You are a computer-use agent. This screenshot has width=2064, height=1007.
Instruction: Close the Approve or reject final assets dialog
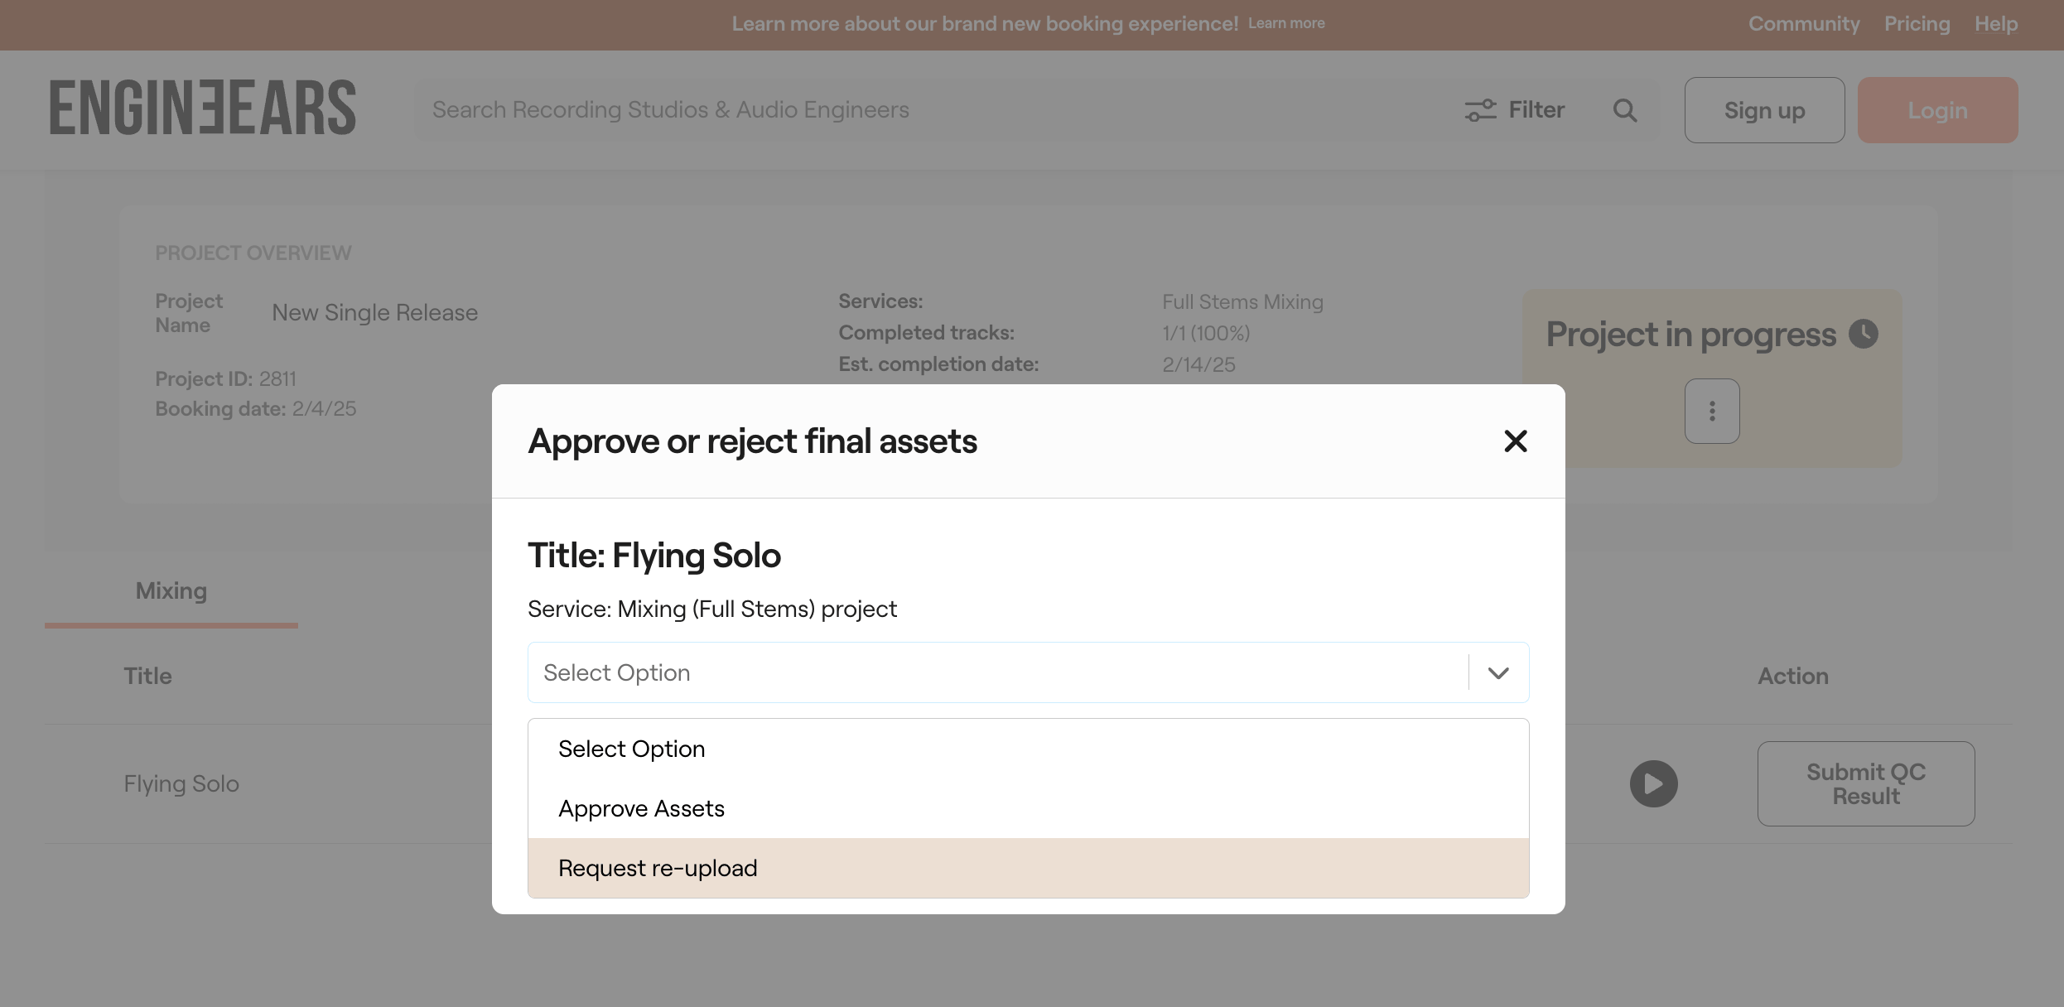1515,441
